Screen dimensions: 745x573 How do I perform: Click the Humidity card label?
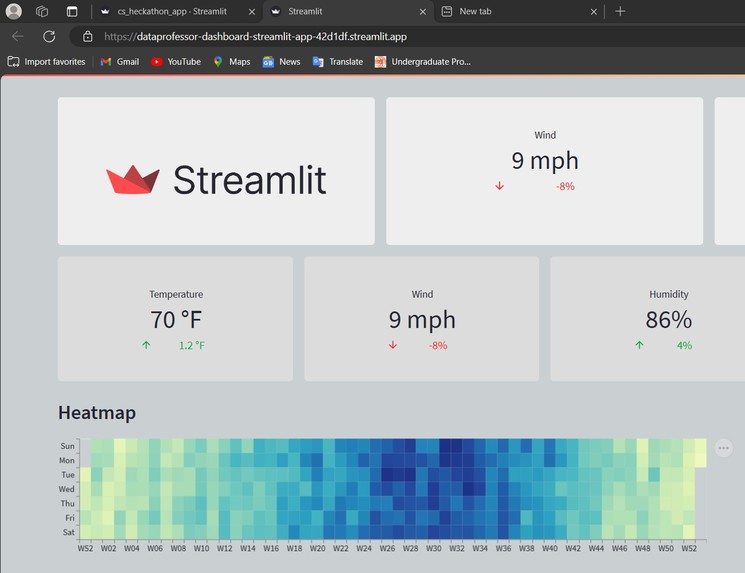click(x=669, y=295)
